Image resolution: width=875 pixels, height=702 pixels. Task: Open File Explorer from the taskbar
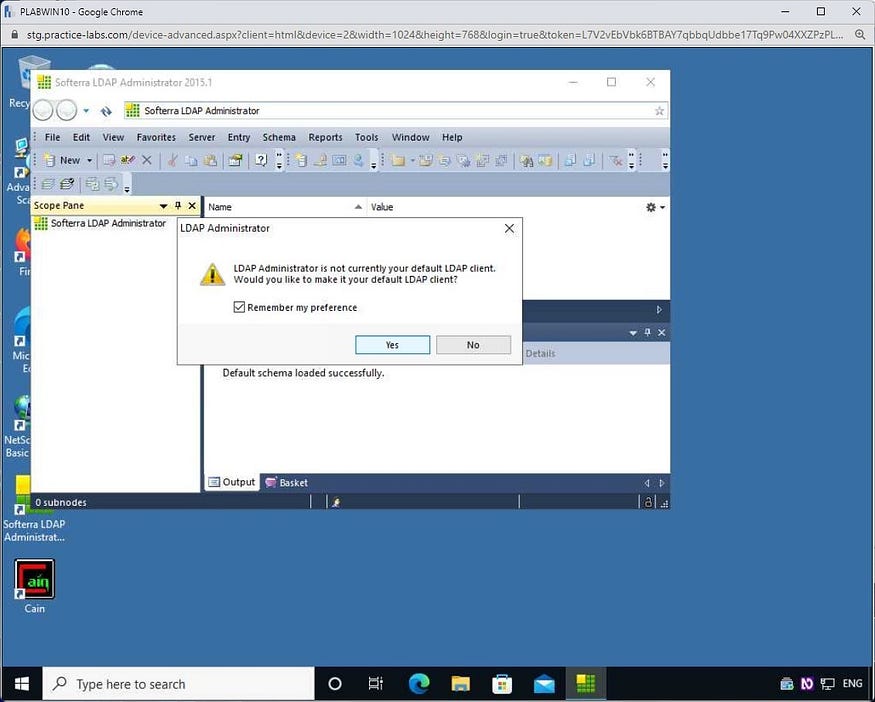[460, 684]
